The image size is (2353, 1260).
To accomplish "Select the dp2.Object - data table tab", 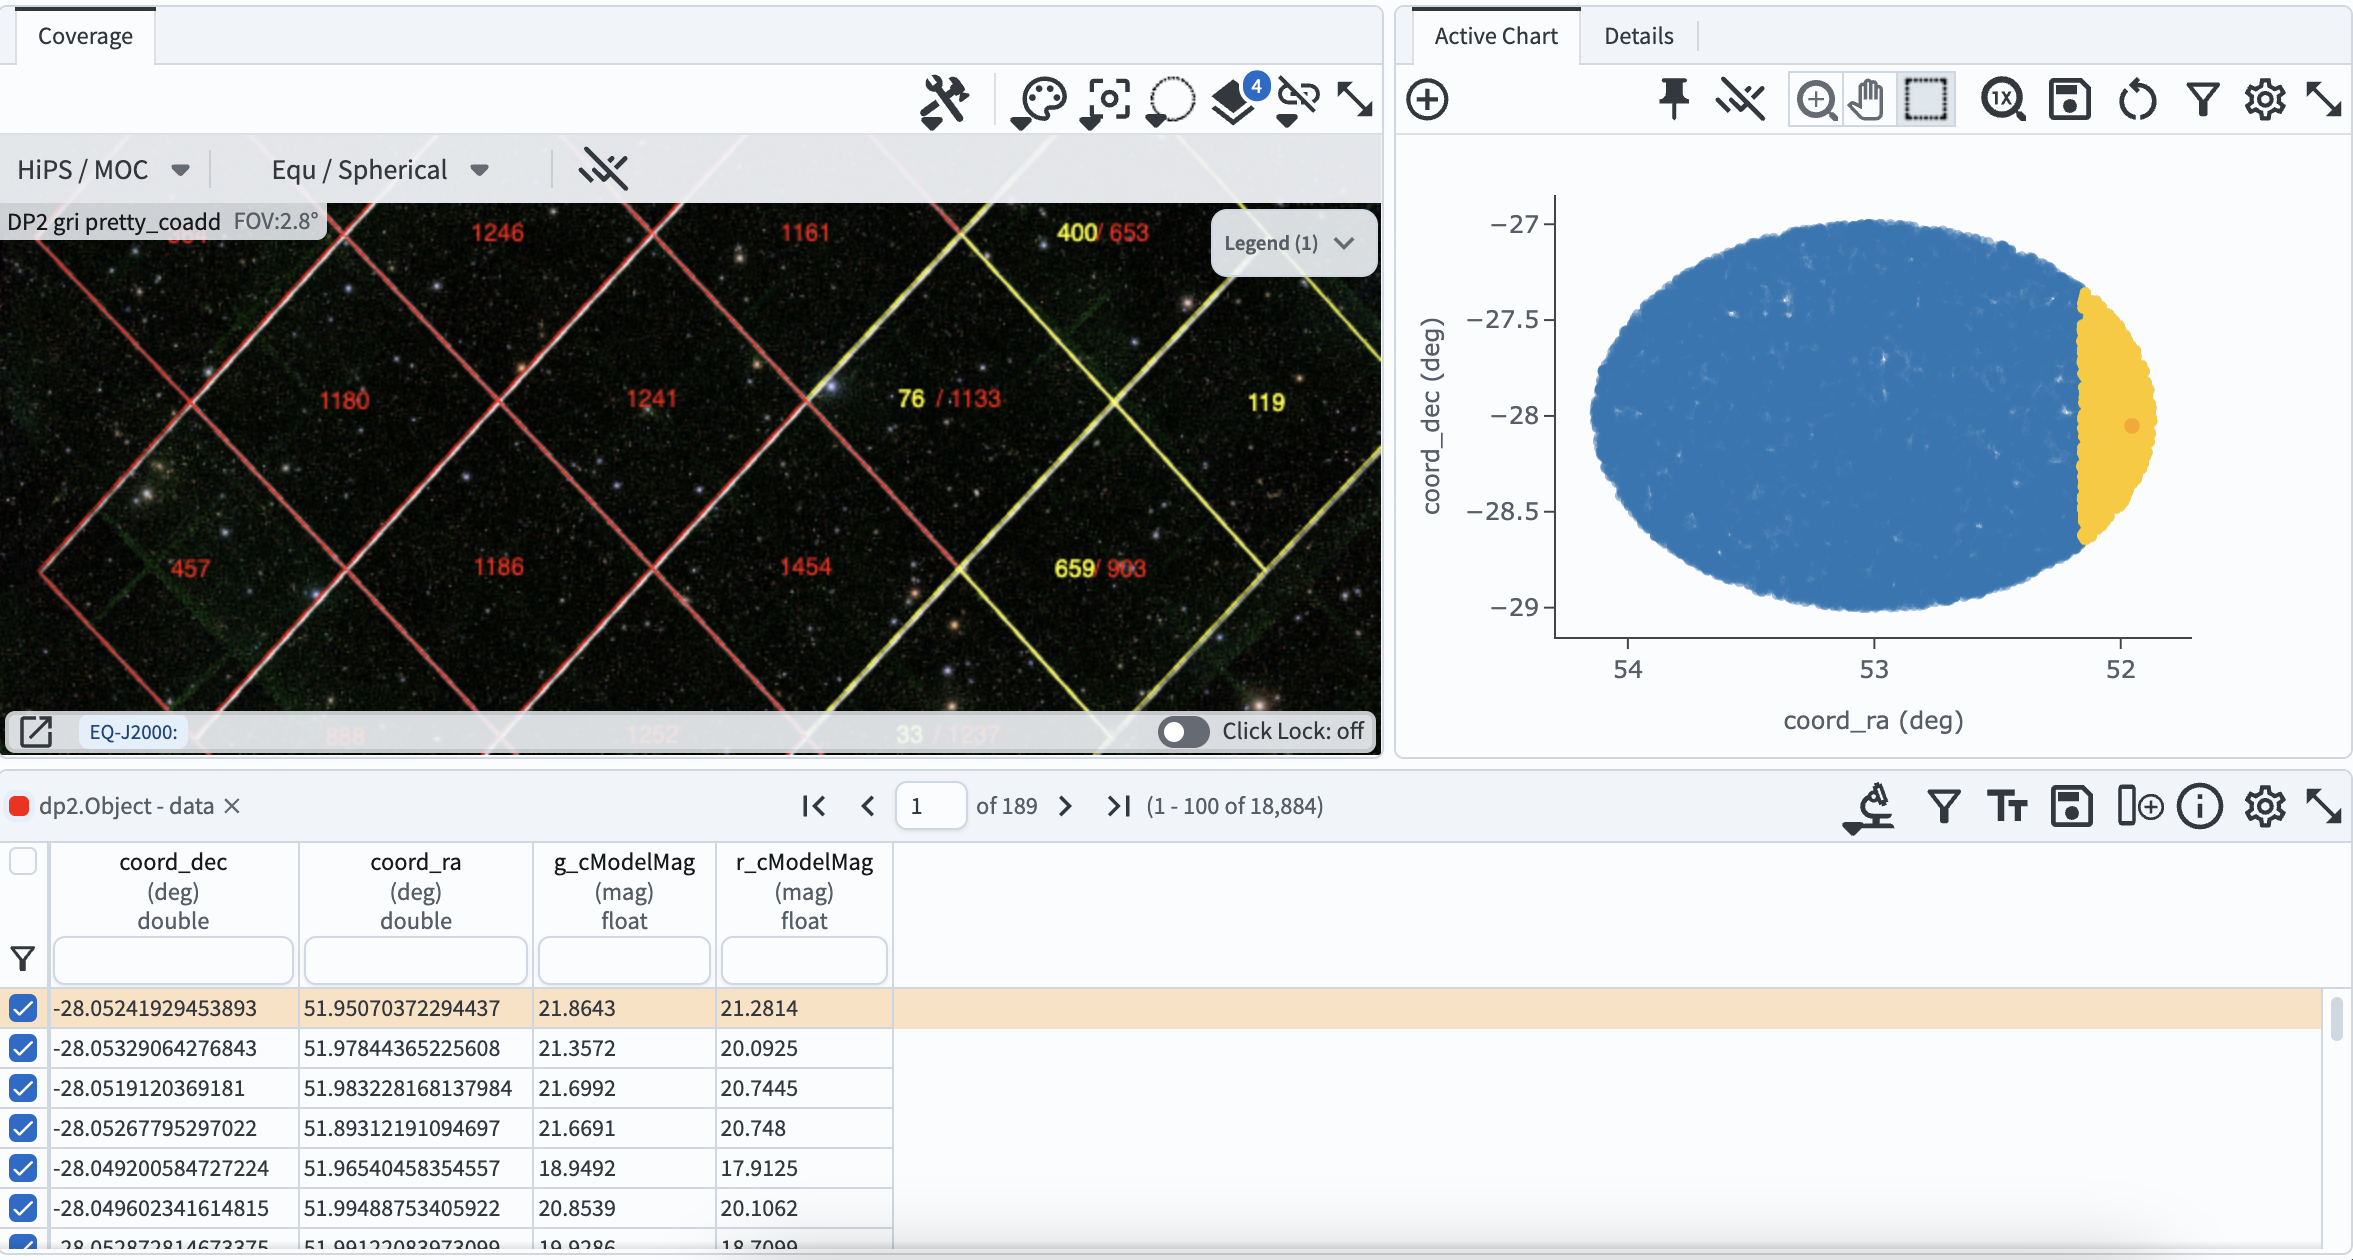I will [x=126, y=806].
